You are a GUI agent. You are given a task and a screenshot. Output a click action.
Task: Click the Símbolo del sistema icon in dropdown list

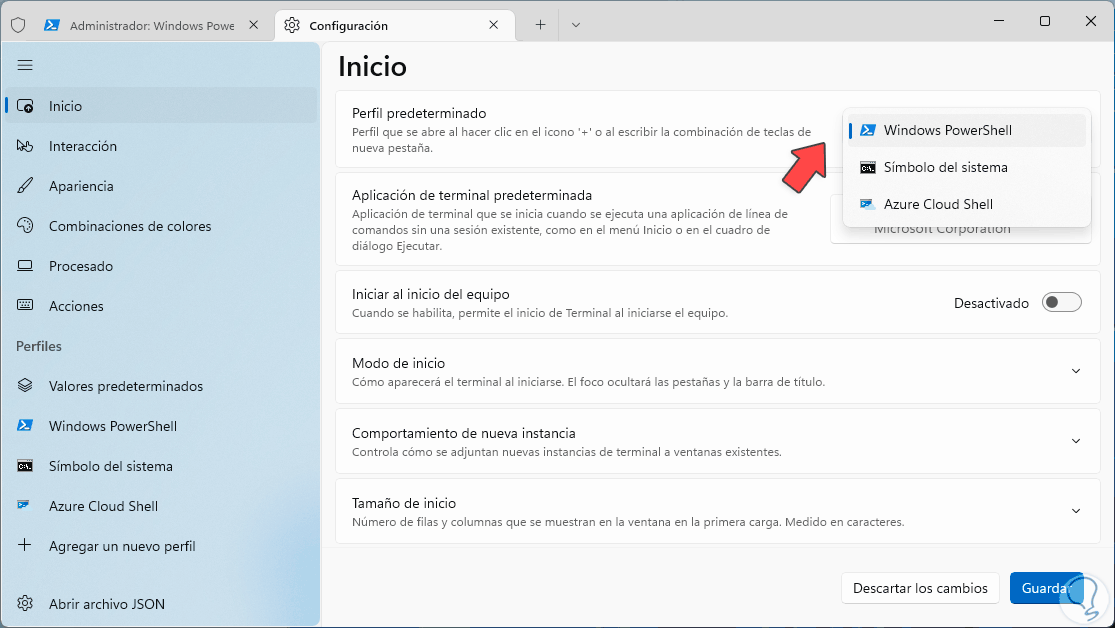click(x=868, y=168)
